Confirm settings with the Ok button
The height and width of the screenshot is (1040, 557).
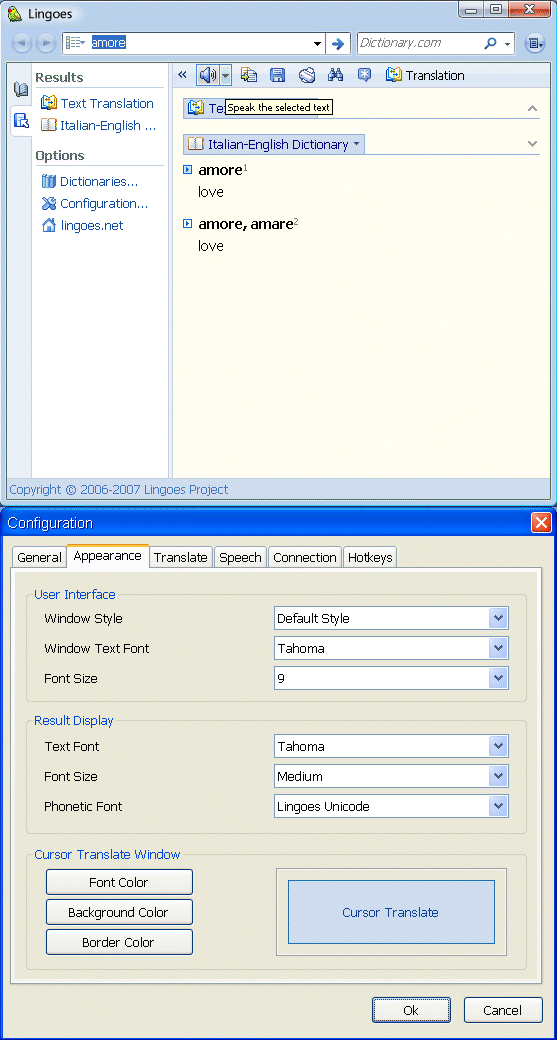[411, 1010]
